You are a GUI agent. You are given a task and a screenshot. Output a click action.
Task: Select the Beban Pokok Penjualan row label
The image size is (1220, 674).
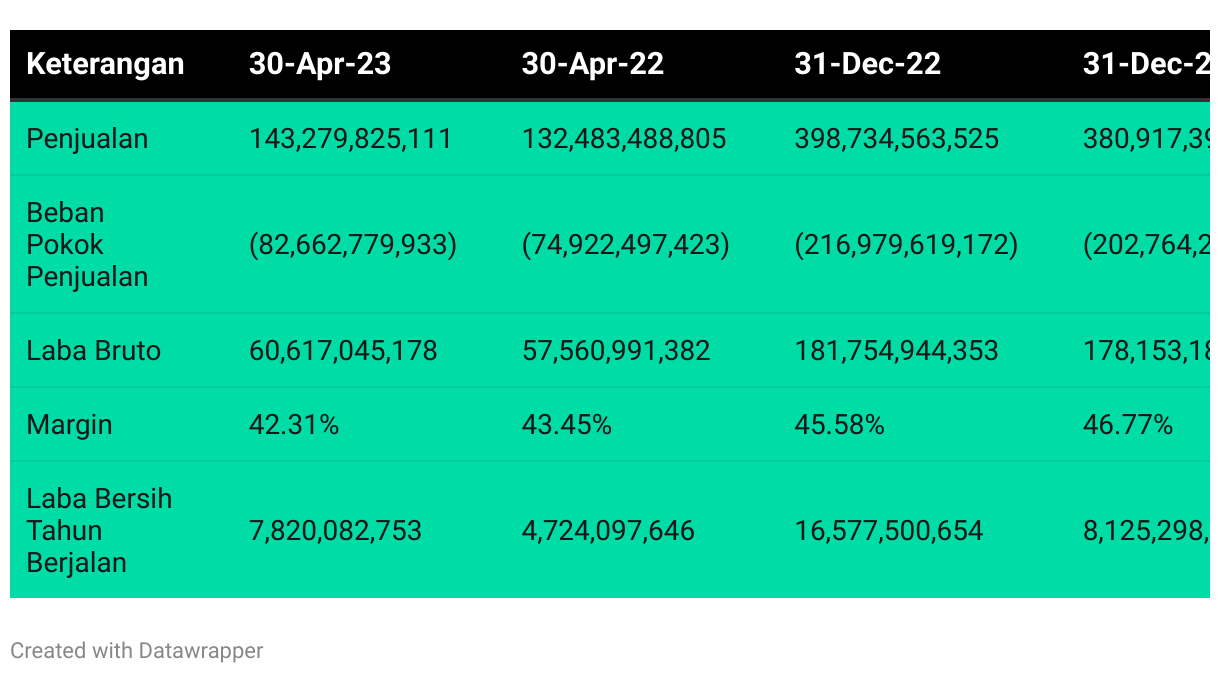point(87,245)
